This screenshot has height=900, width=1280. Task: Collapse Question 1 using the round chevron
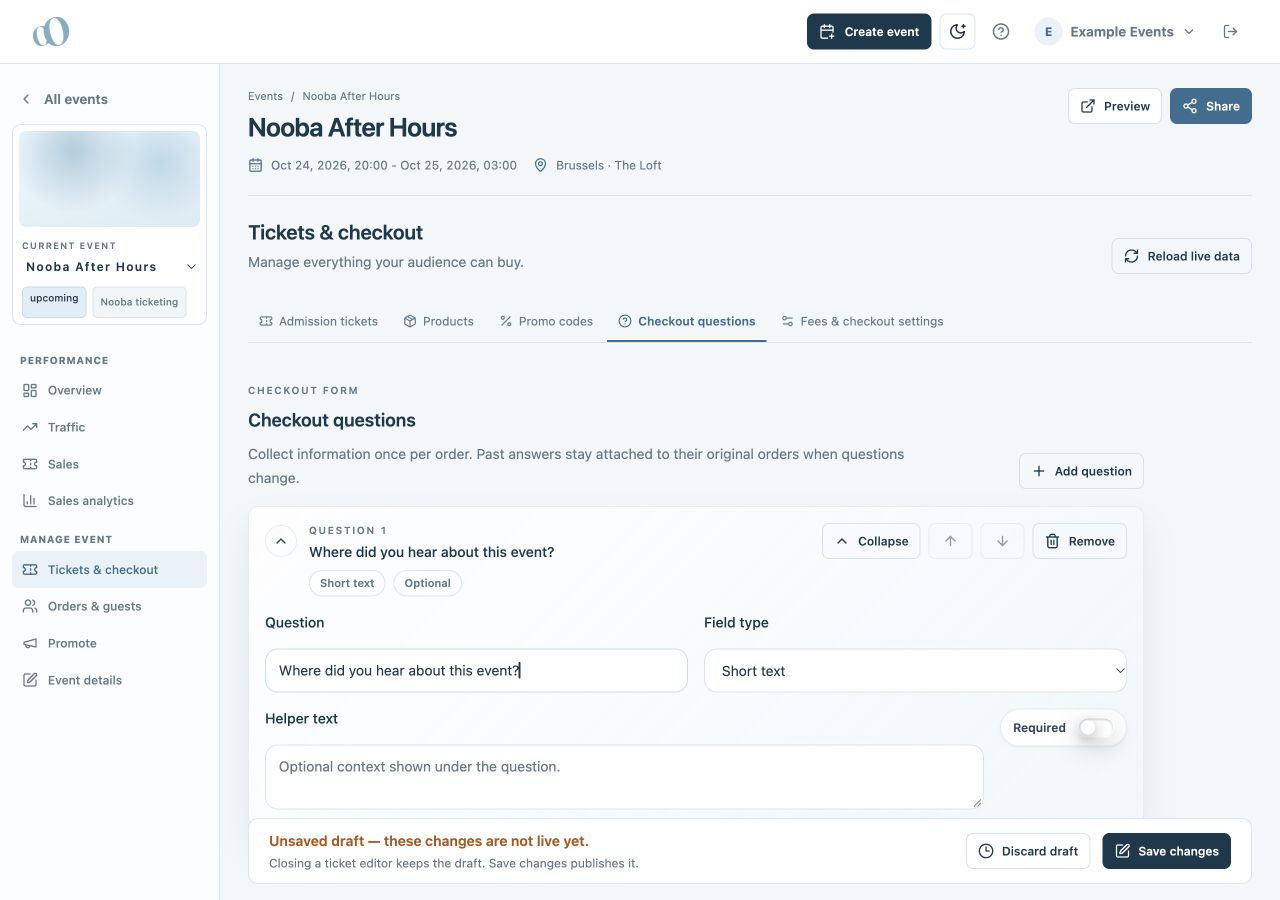[281, 541]
